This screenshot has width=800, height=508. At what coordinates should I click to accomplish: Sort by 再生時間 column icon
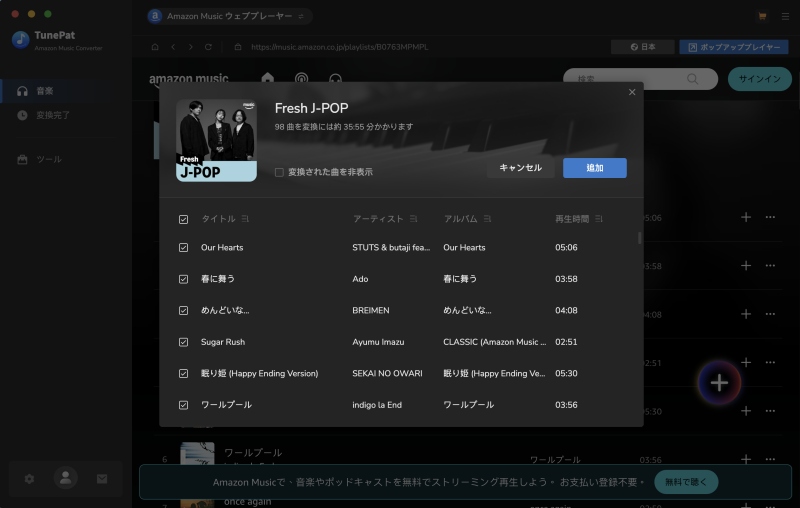[x=599, y=219]
